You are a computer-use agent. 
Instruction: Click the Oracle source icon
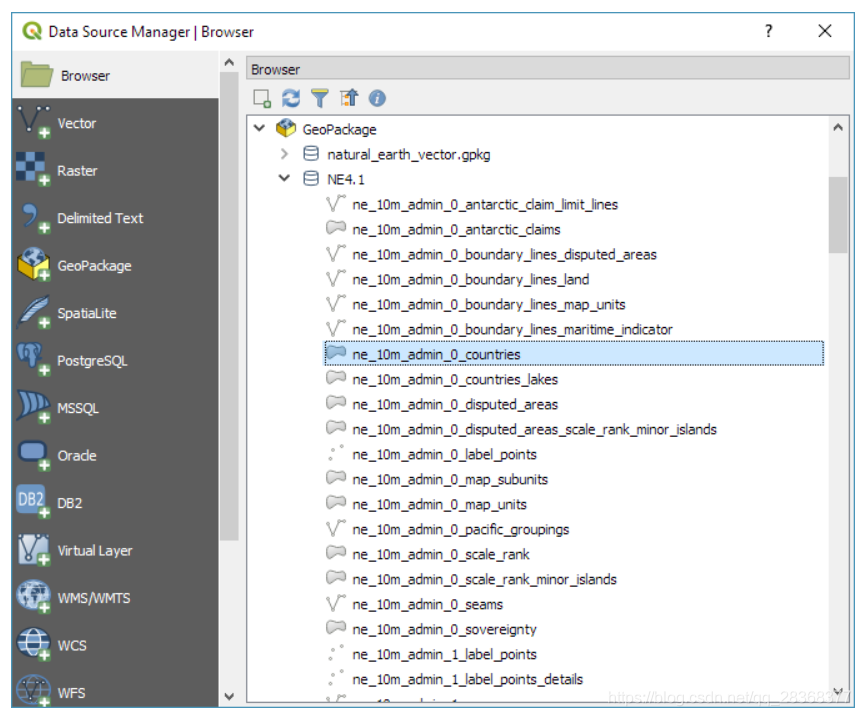[x=32, y=455]
